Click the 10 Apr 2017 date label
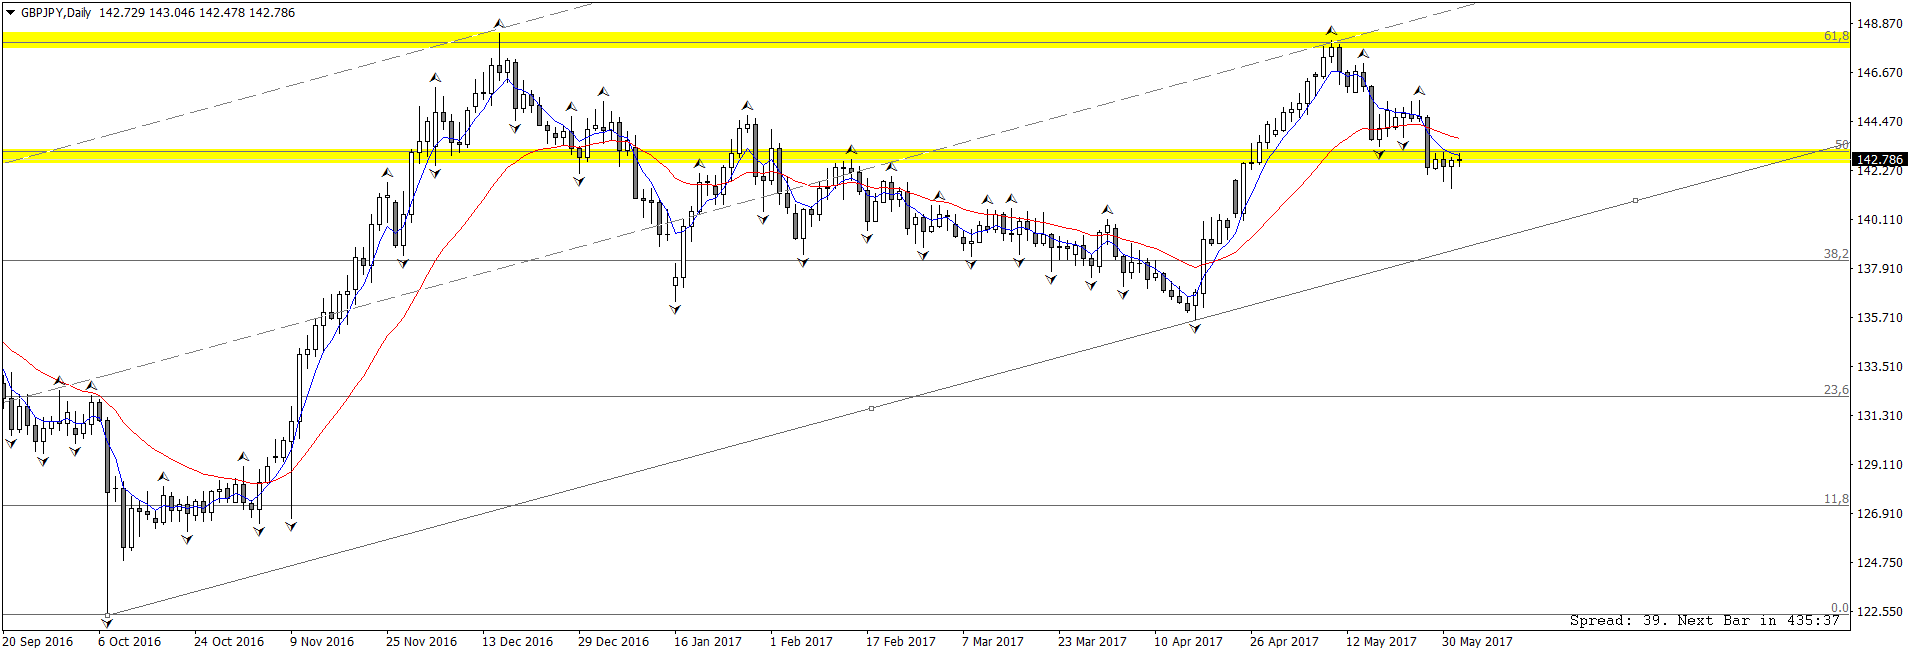Screen dimensions: 1910x654 pyautogui.click(x=1188, y=642)
